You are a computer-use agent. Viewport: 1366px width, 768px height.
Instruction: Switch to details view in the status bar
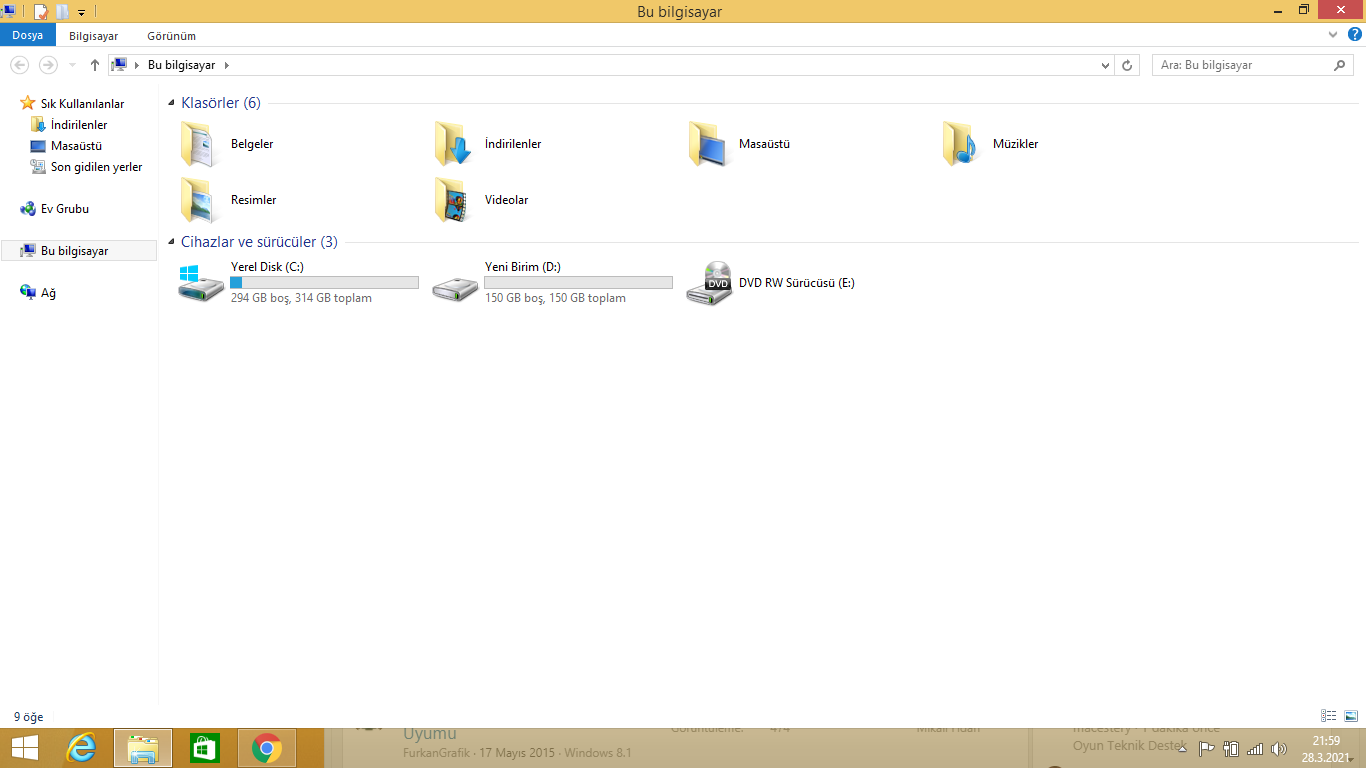[1329, 716]
